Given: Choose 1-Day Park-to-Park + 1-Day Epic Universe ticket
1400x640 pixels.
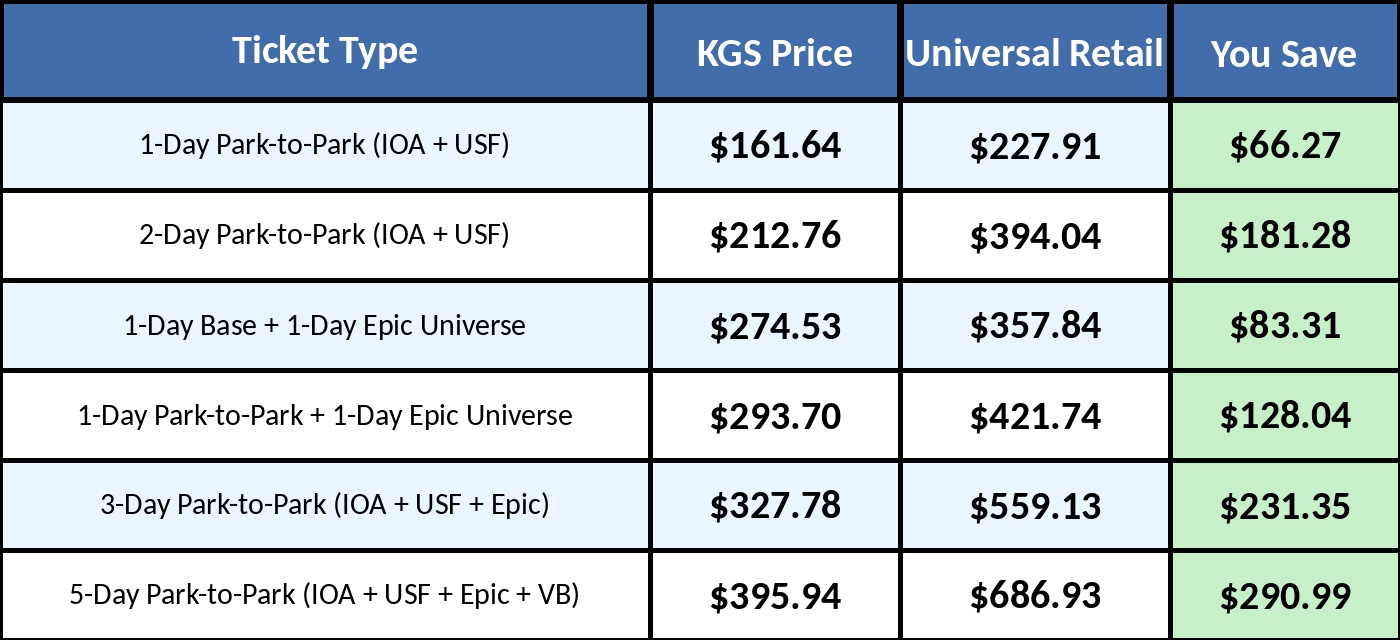Looking at the screenshot, I should pyautogui.click(x=325, y=415).
